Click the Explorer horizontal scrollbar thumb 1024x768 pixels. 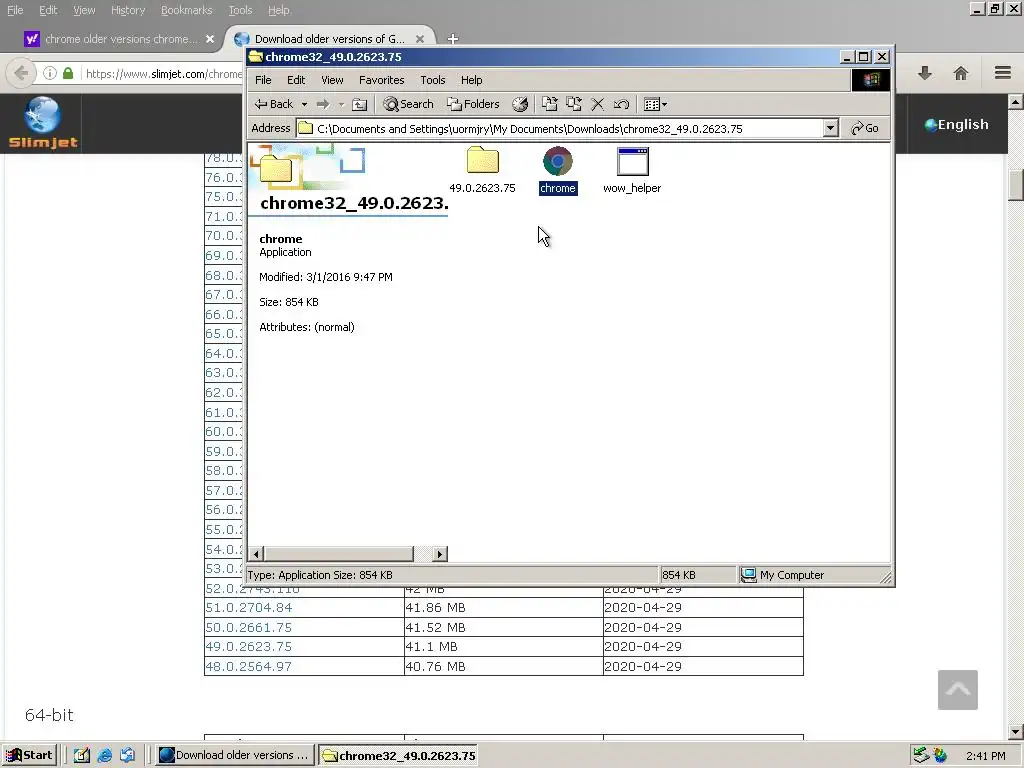(338, 554)
